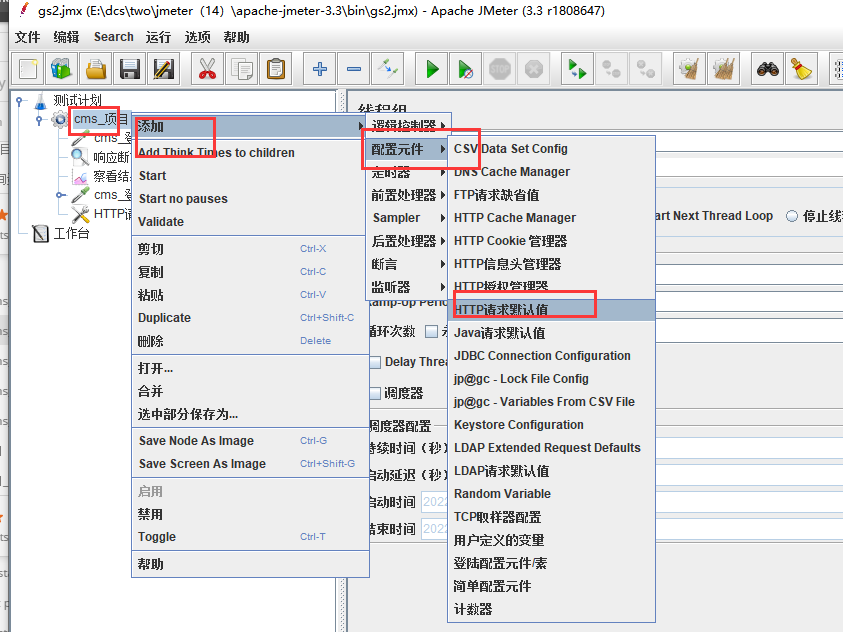Collapse the 测试计划 tree expander handle
The width and height of the screenshot is (843, 632).
point(19,100)
